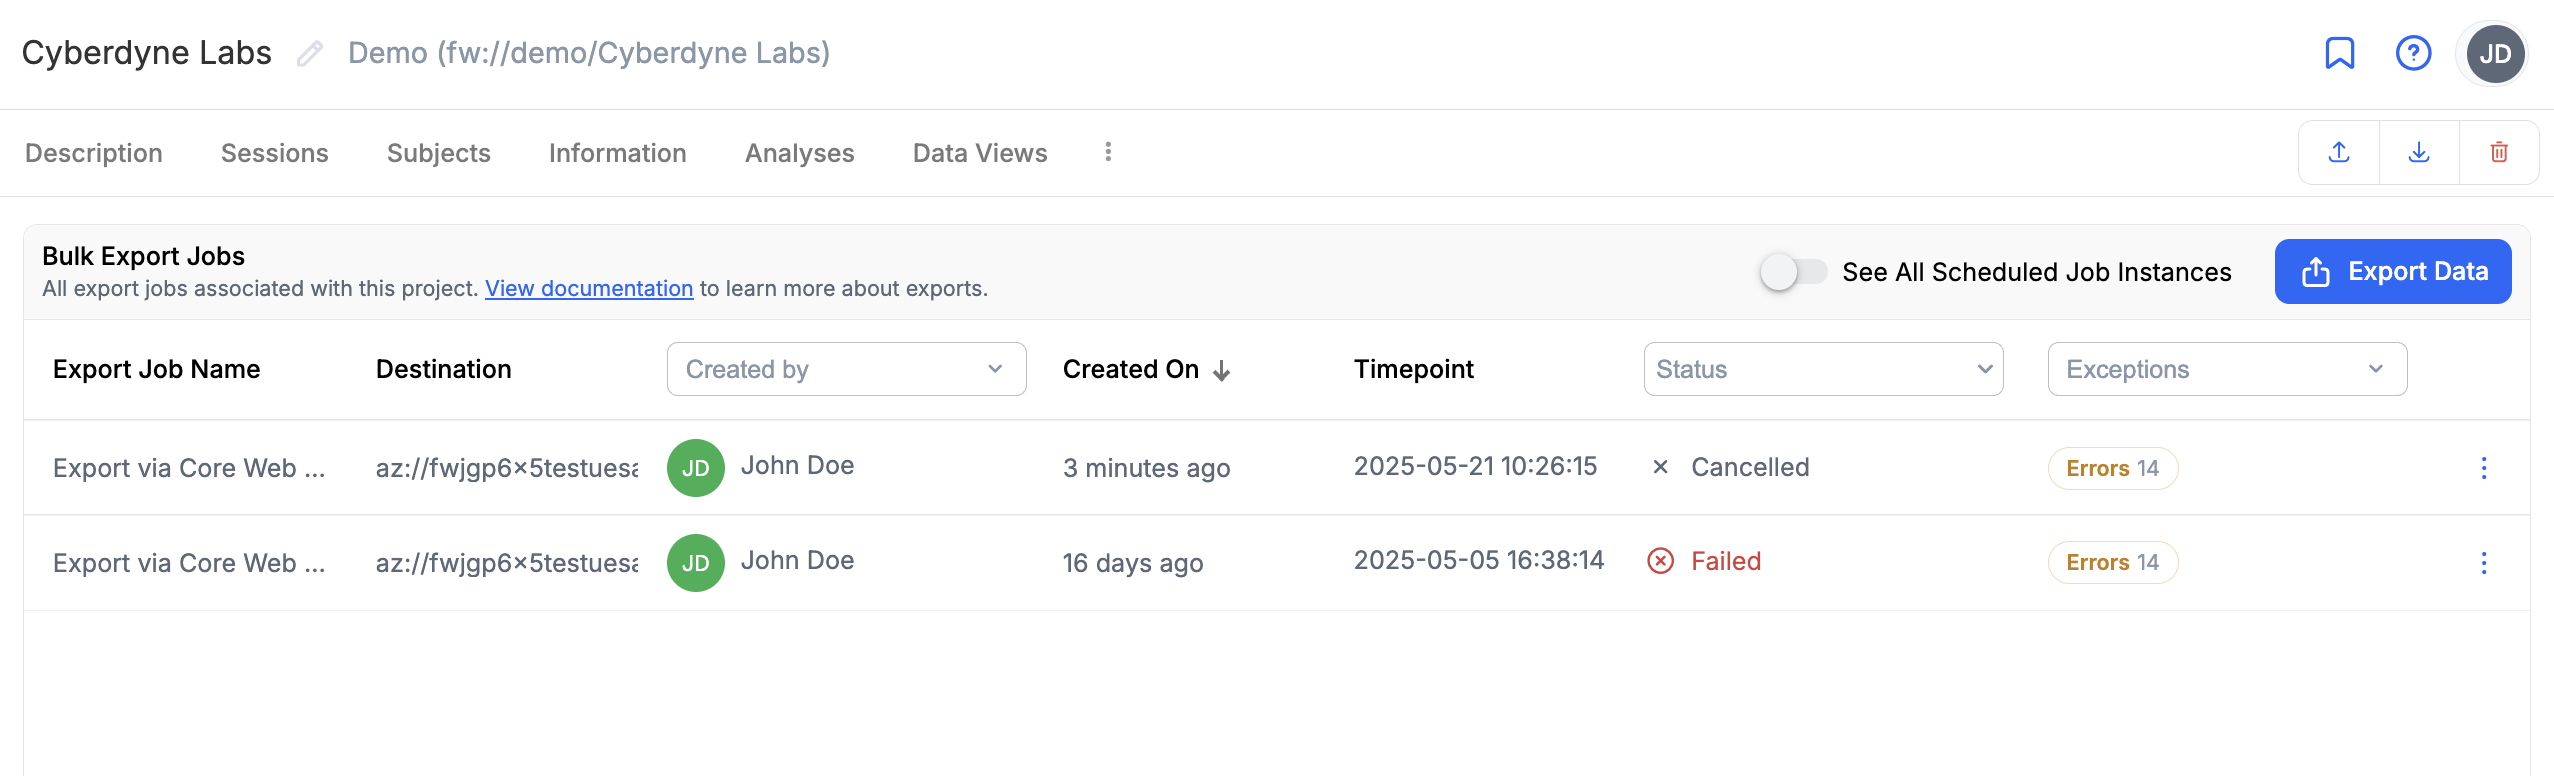Toggle See All Scheduled Job Instances switch
This screenshot has height=776, width=2554.
point(1794,272)
